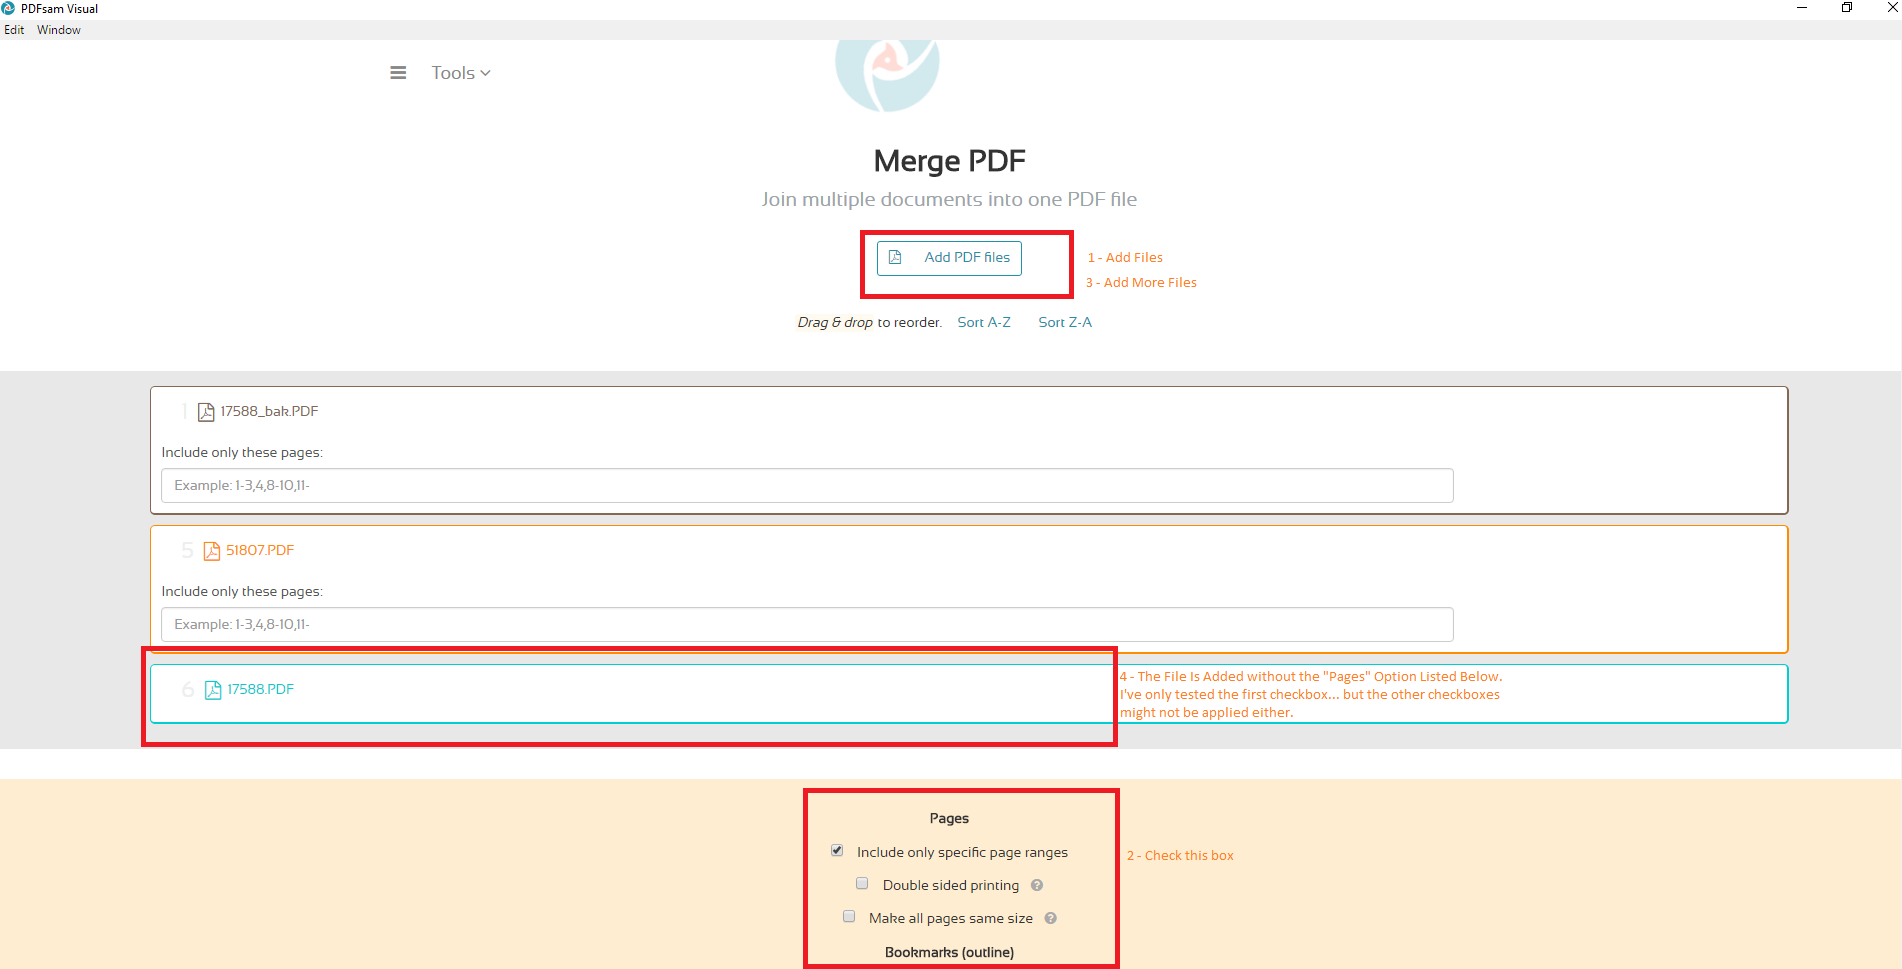Screen dimensions: 1902x969
Task: Expand the Bookmarks outline section
Action: [949, 952]
